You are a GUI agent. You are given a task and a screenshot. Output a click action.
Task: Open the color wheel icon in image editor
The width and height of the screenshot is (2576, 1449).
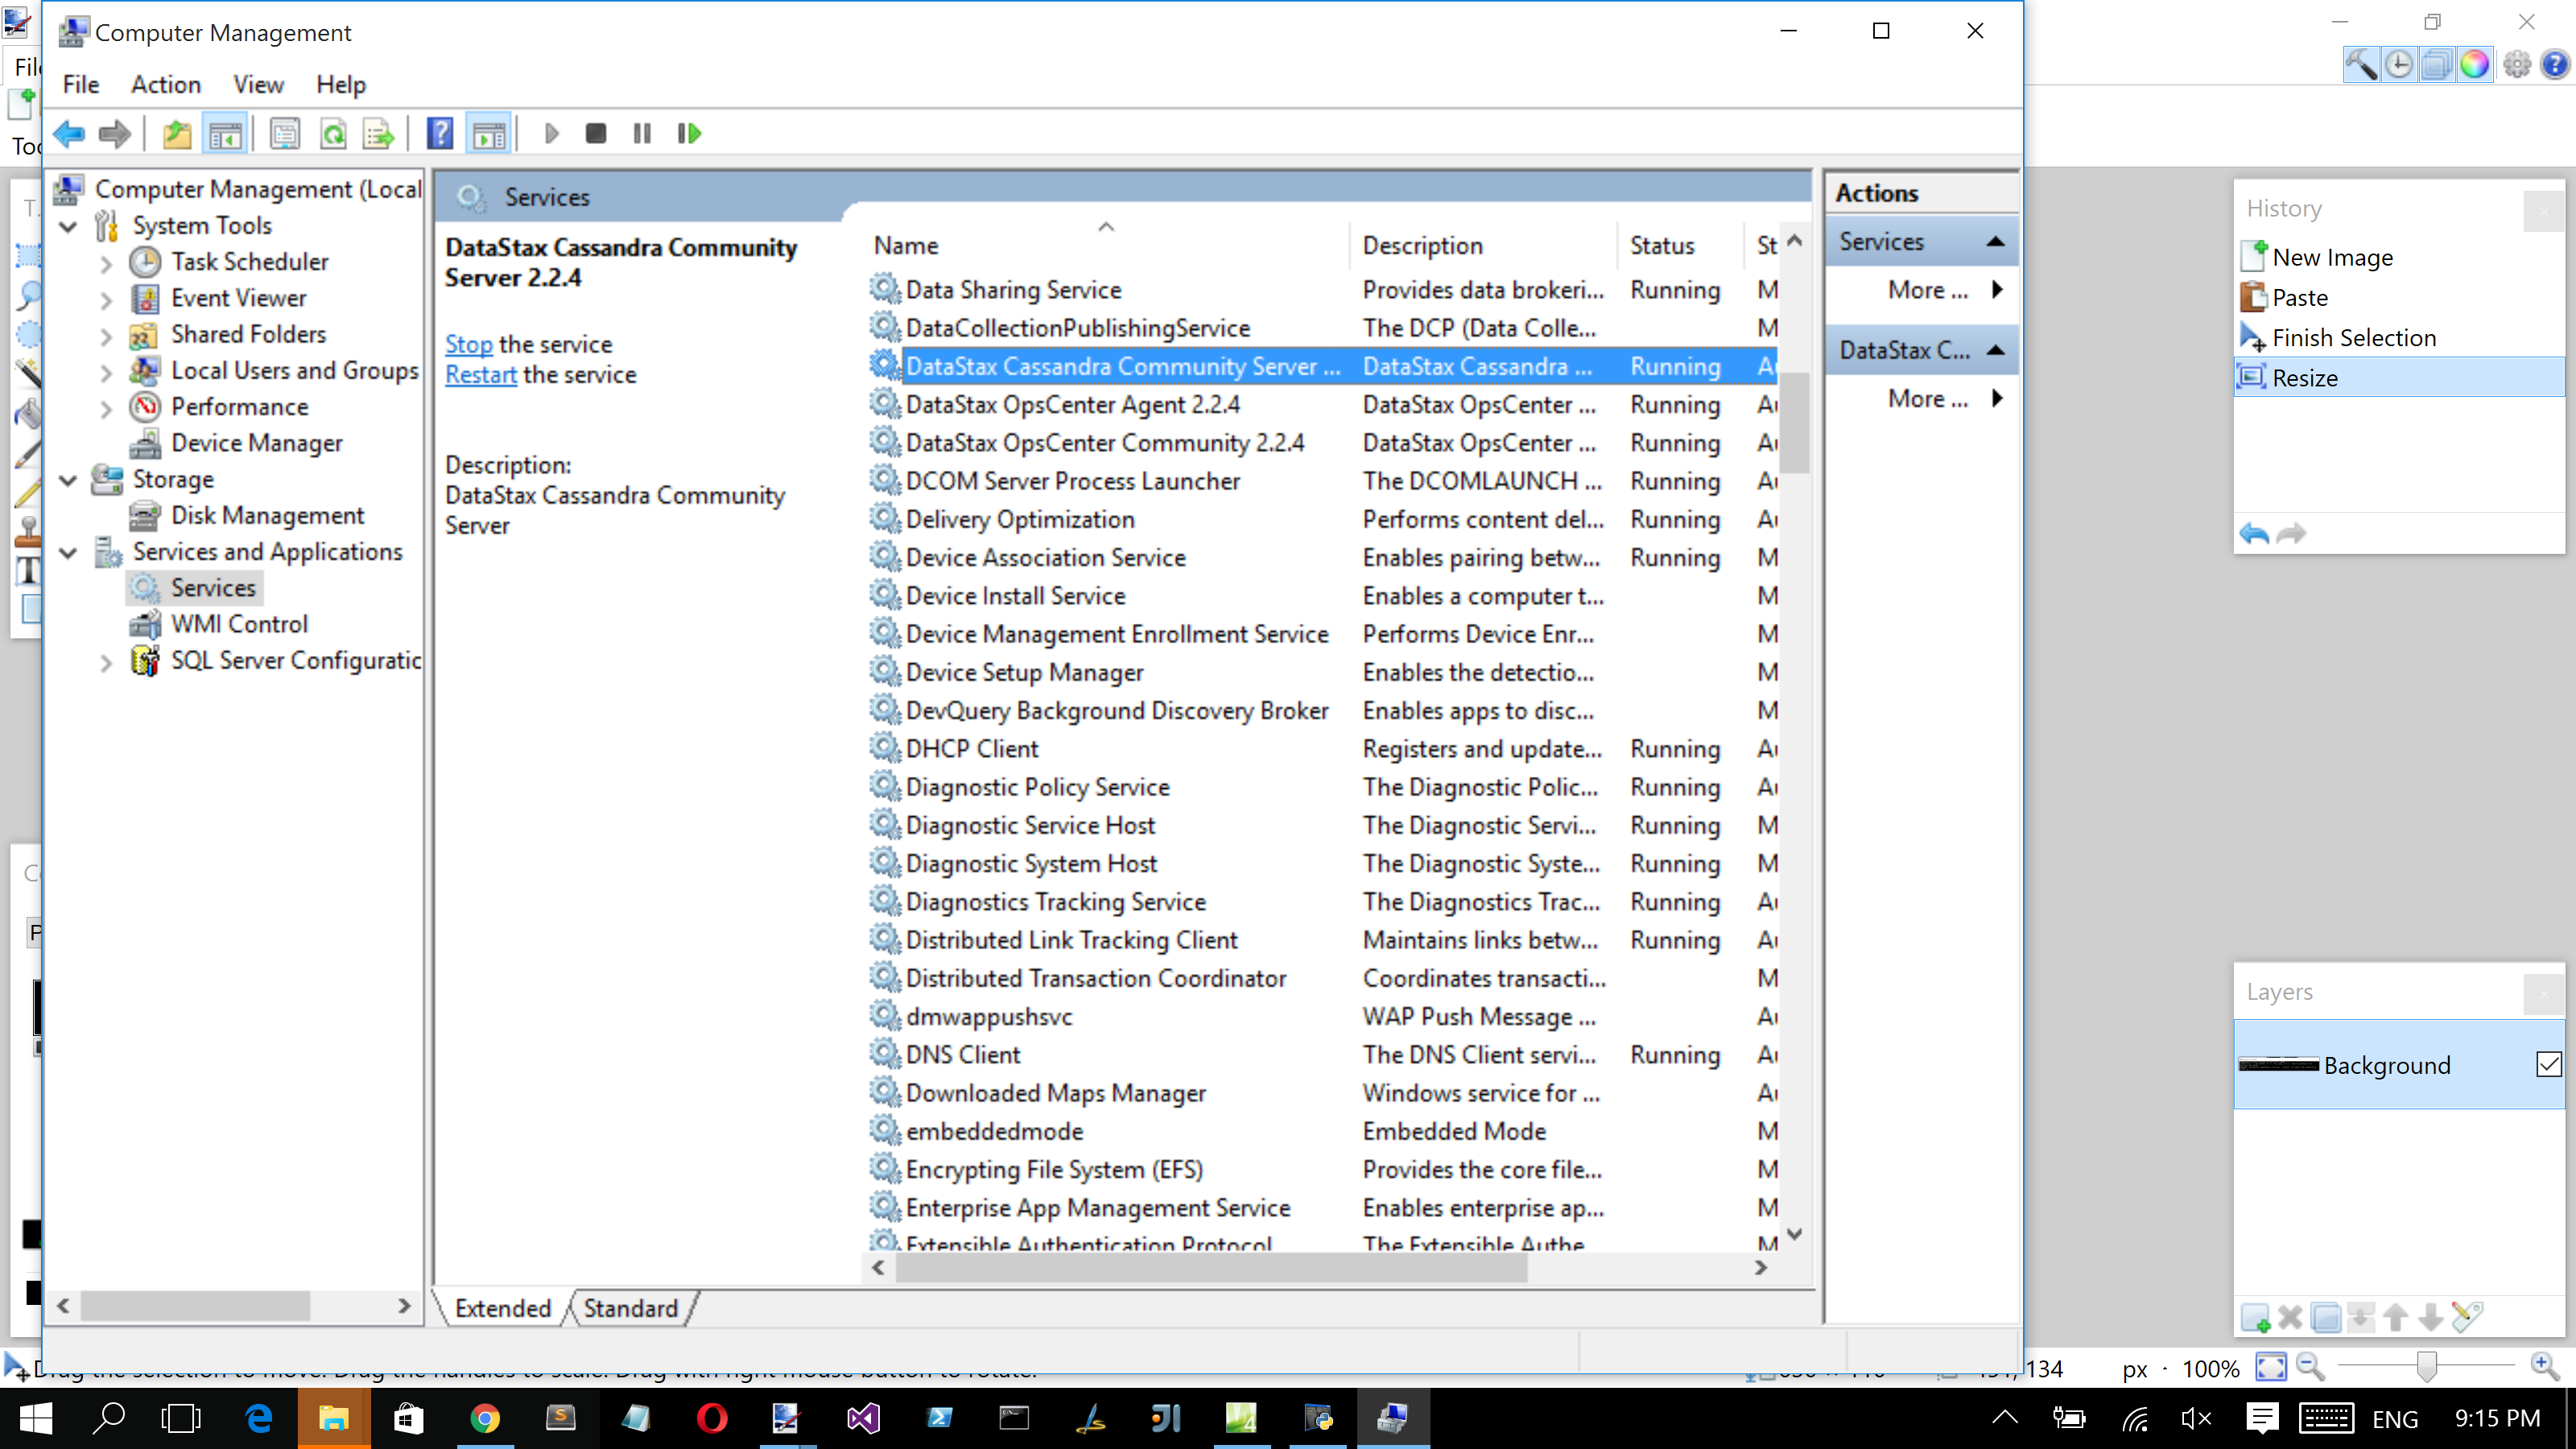click(2474, 65)
